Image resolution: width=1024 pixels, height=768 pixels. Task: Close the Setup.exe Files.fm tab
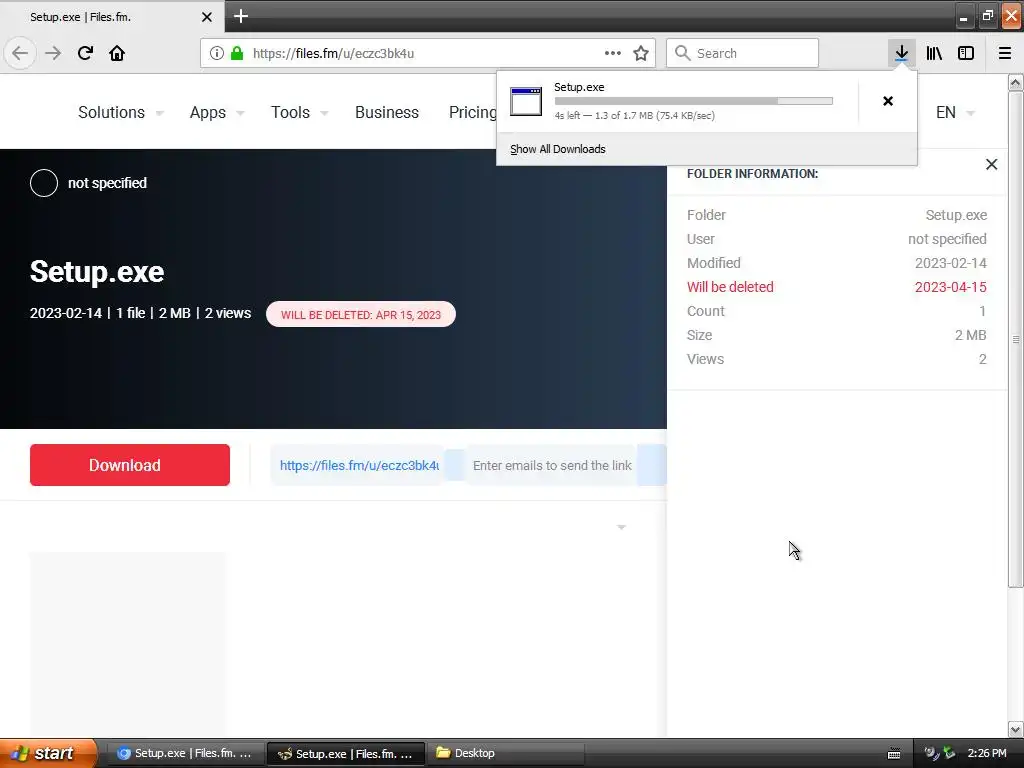pos(207,17)
